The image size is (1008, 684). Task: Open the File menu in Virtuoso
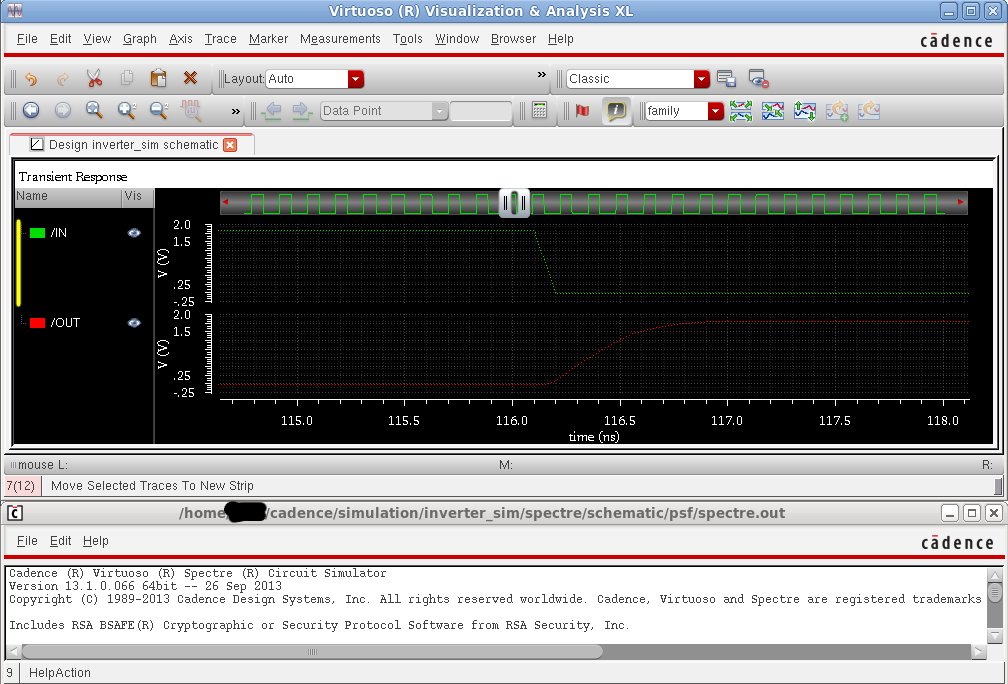click(x=27, y=39)
